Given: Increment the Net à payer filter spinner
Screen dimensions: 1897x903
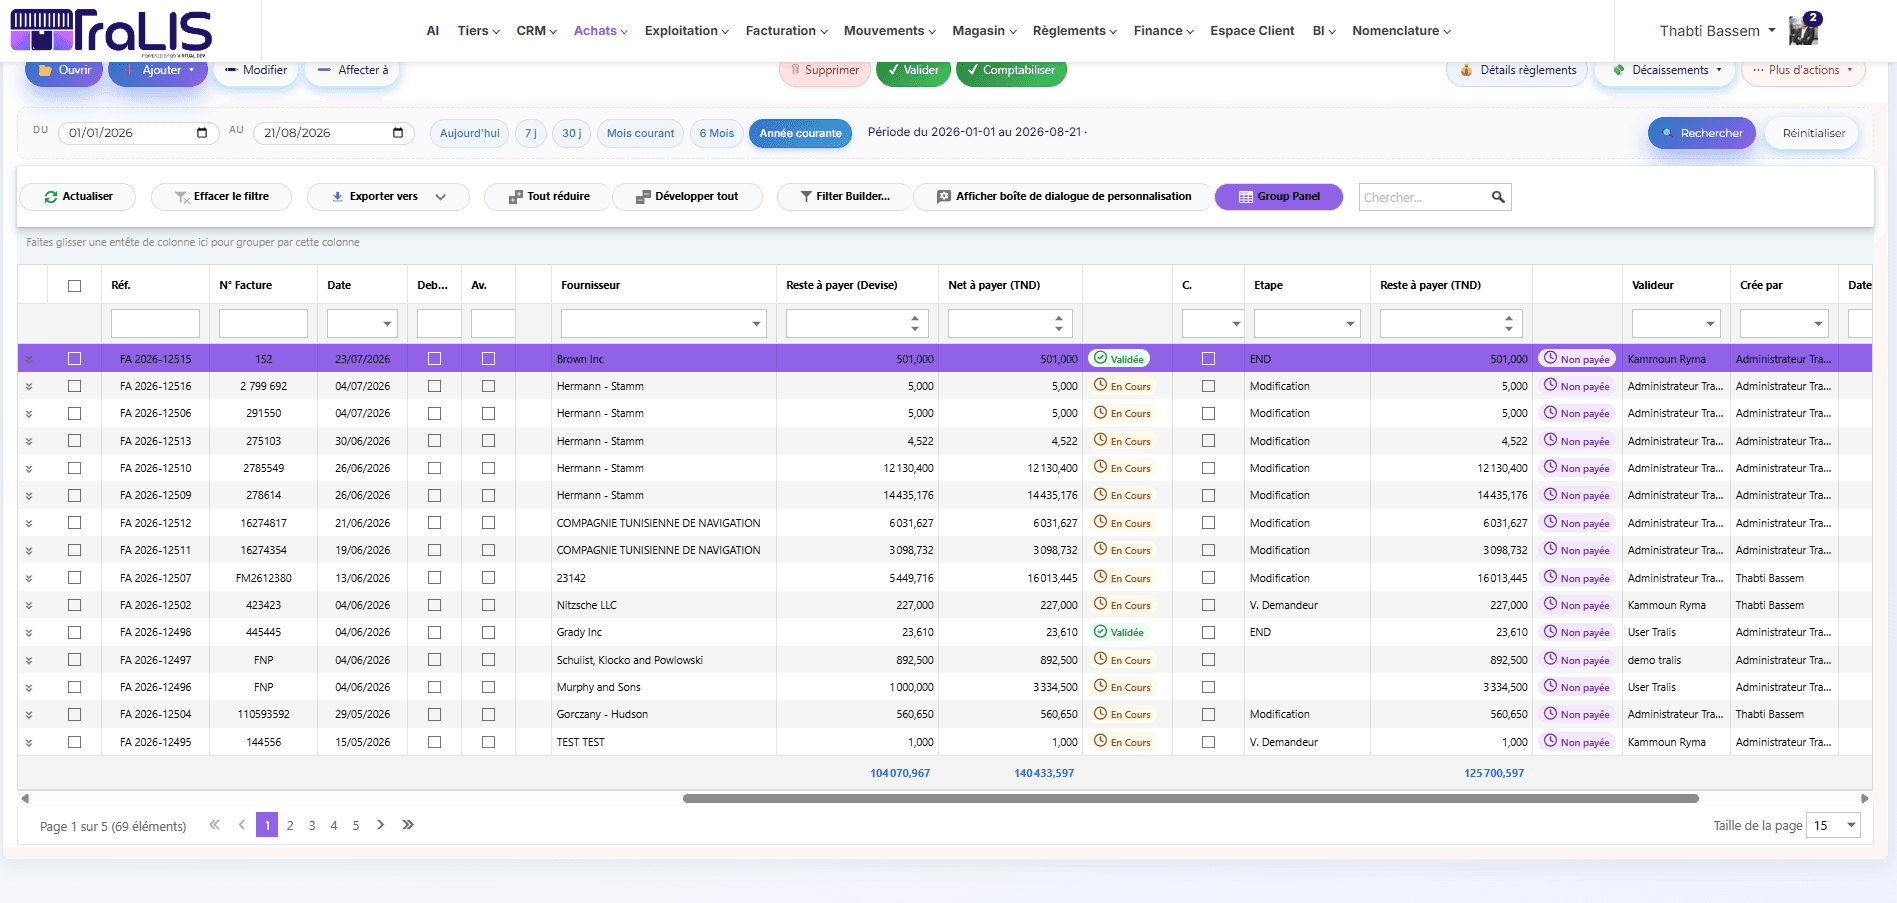Looking at the screenshot, I should 1059,318.
